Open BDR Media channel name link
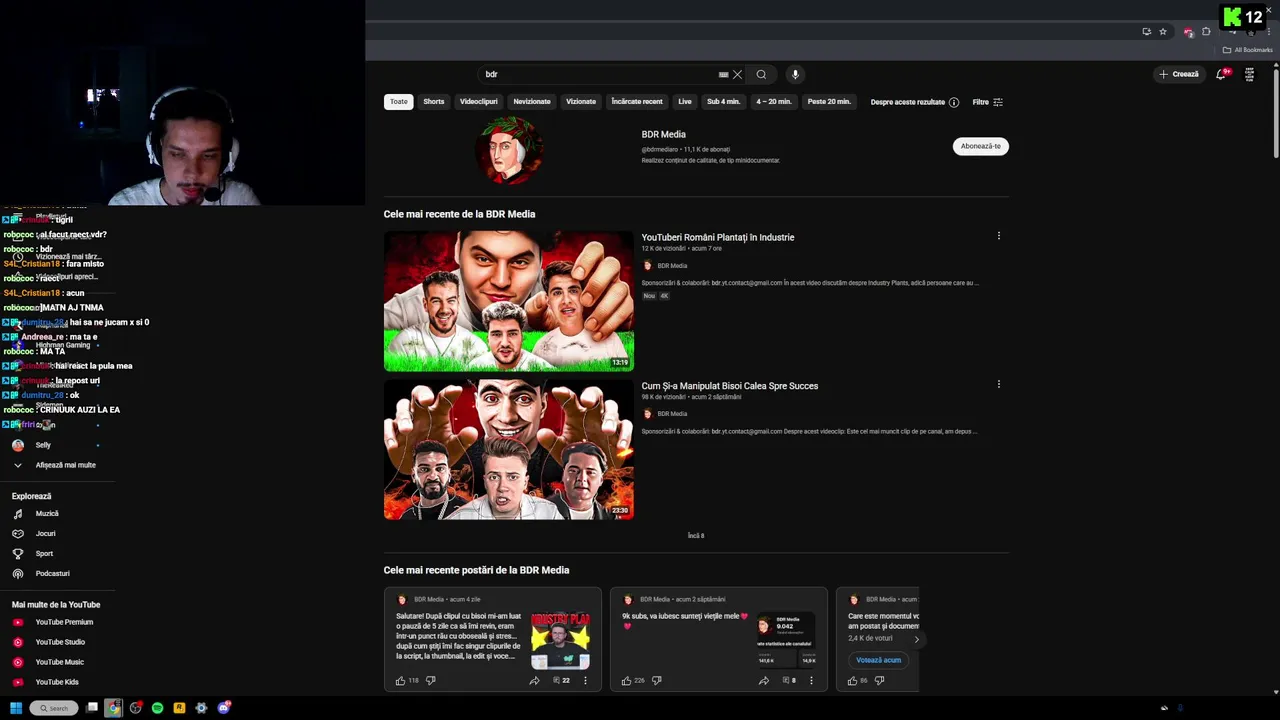This screenshot has height=720, width=1280. click(x=664, y=134)
